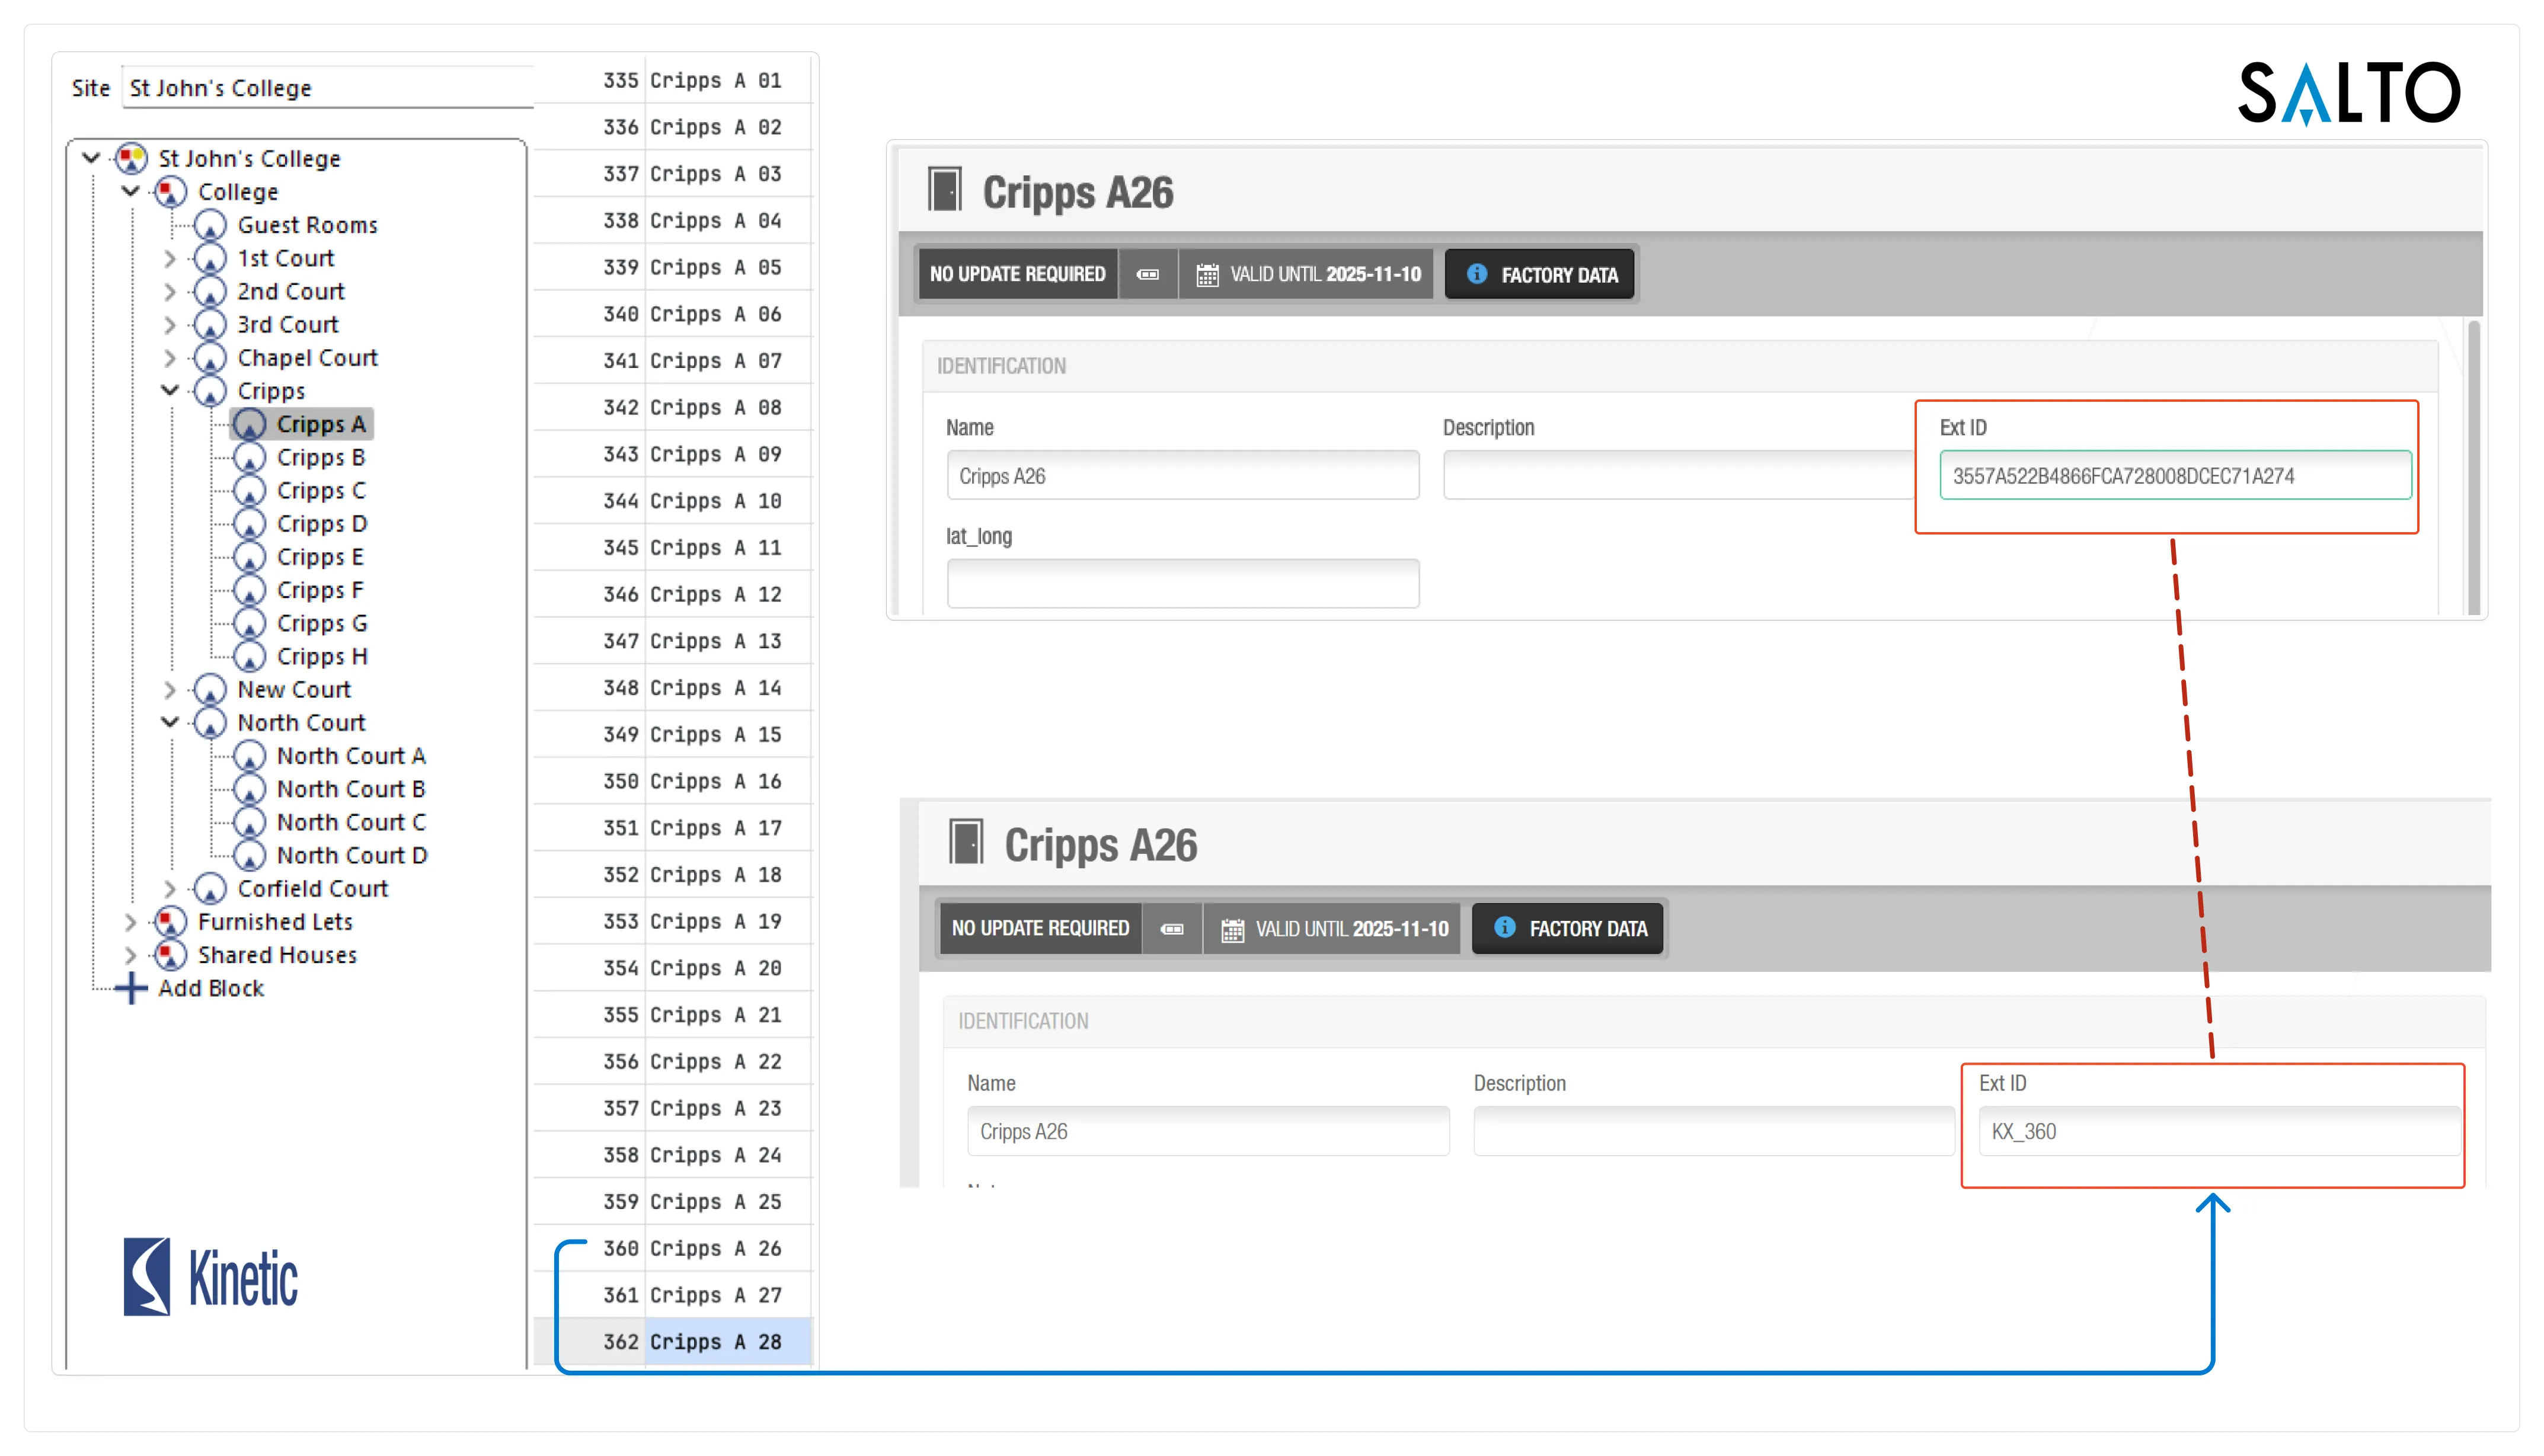The height and width of the screenshot is (1456, 2544).
Task: Click the Furnished Lets block icon
Action: pos(170,921)
